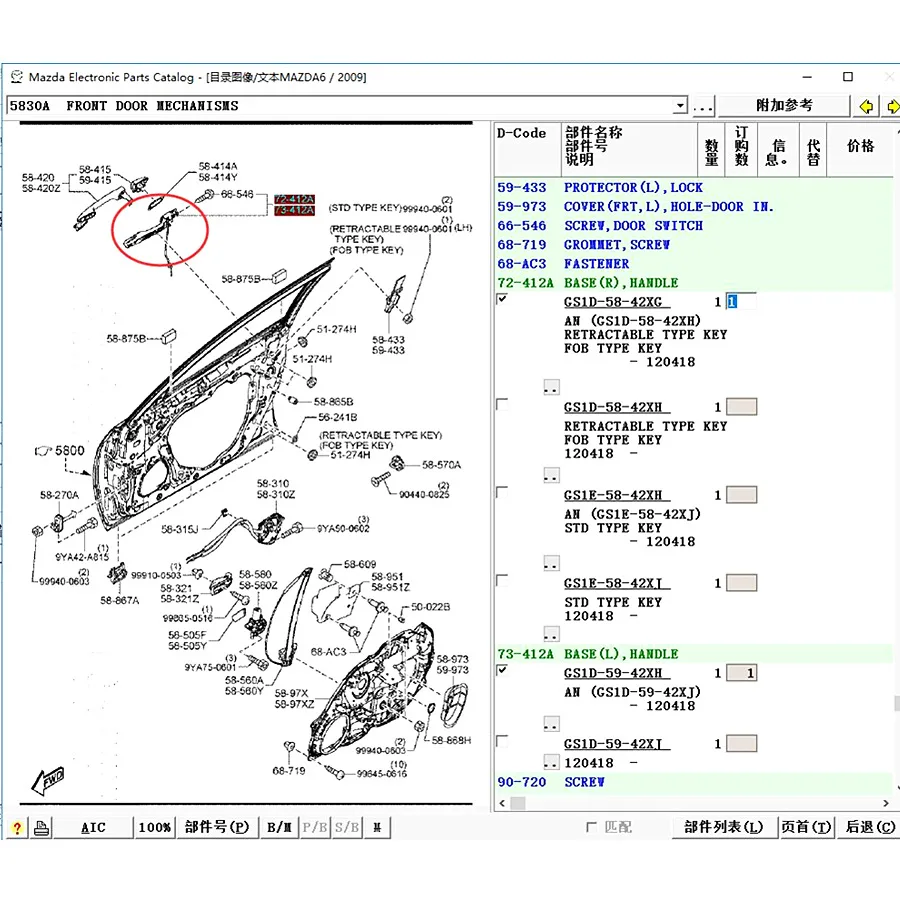Uncheck the GS1D-58-42XG part checkbox
The width and height of the screenshot is (900, 900).
[502, 298]
